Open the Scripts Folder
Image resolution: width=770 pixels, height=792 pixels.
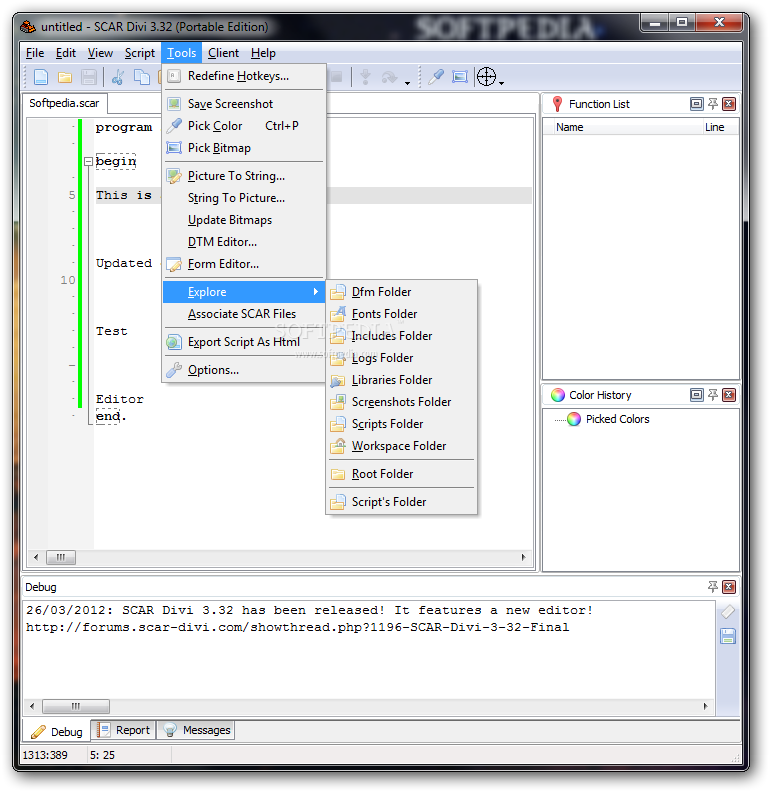pyautogui.click(x=402, y=424)
